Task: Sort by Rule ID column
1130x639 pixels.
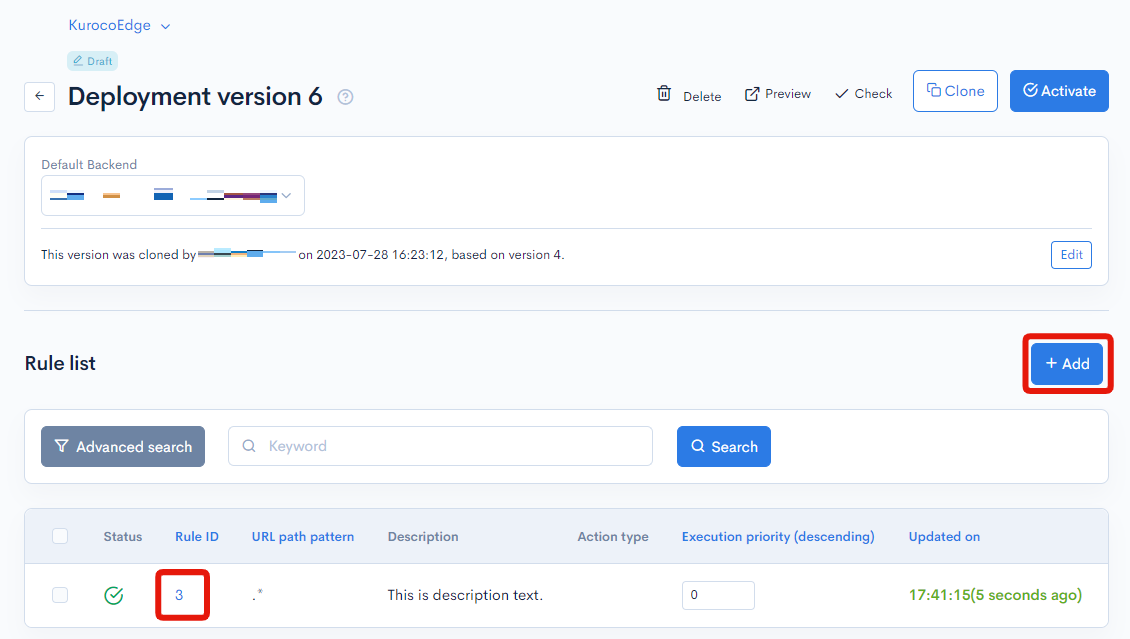Action: [197, 537]
